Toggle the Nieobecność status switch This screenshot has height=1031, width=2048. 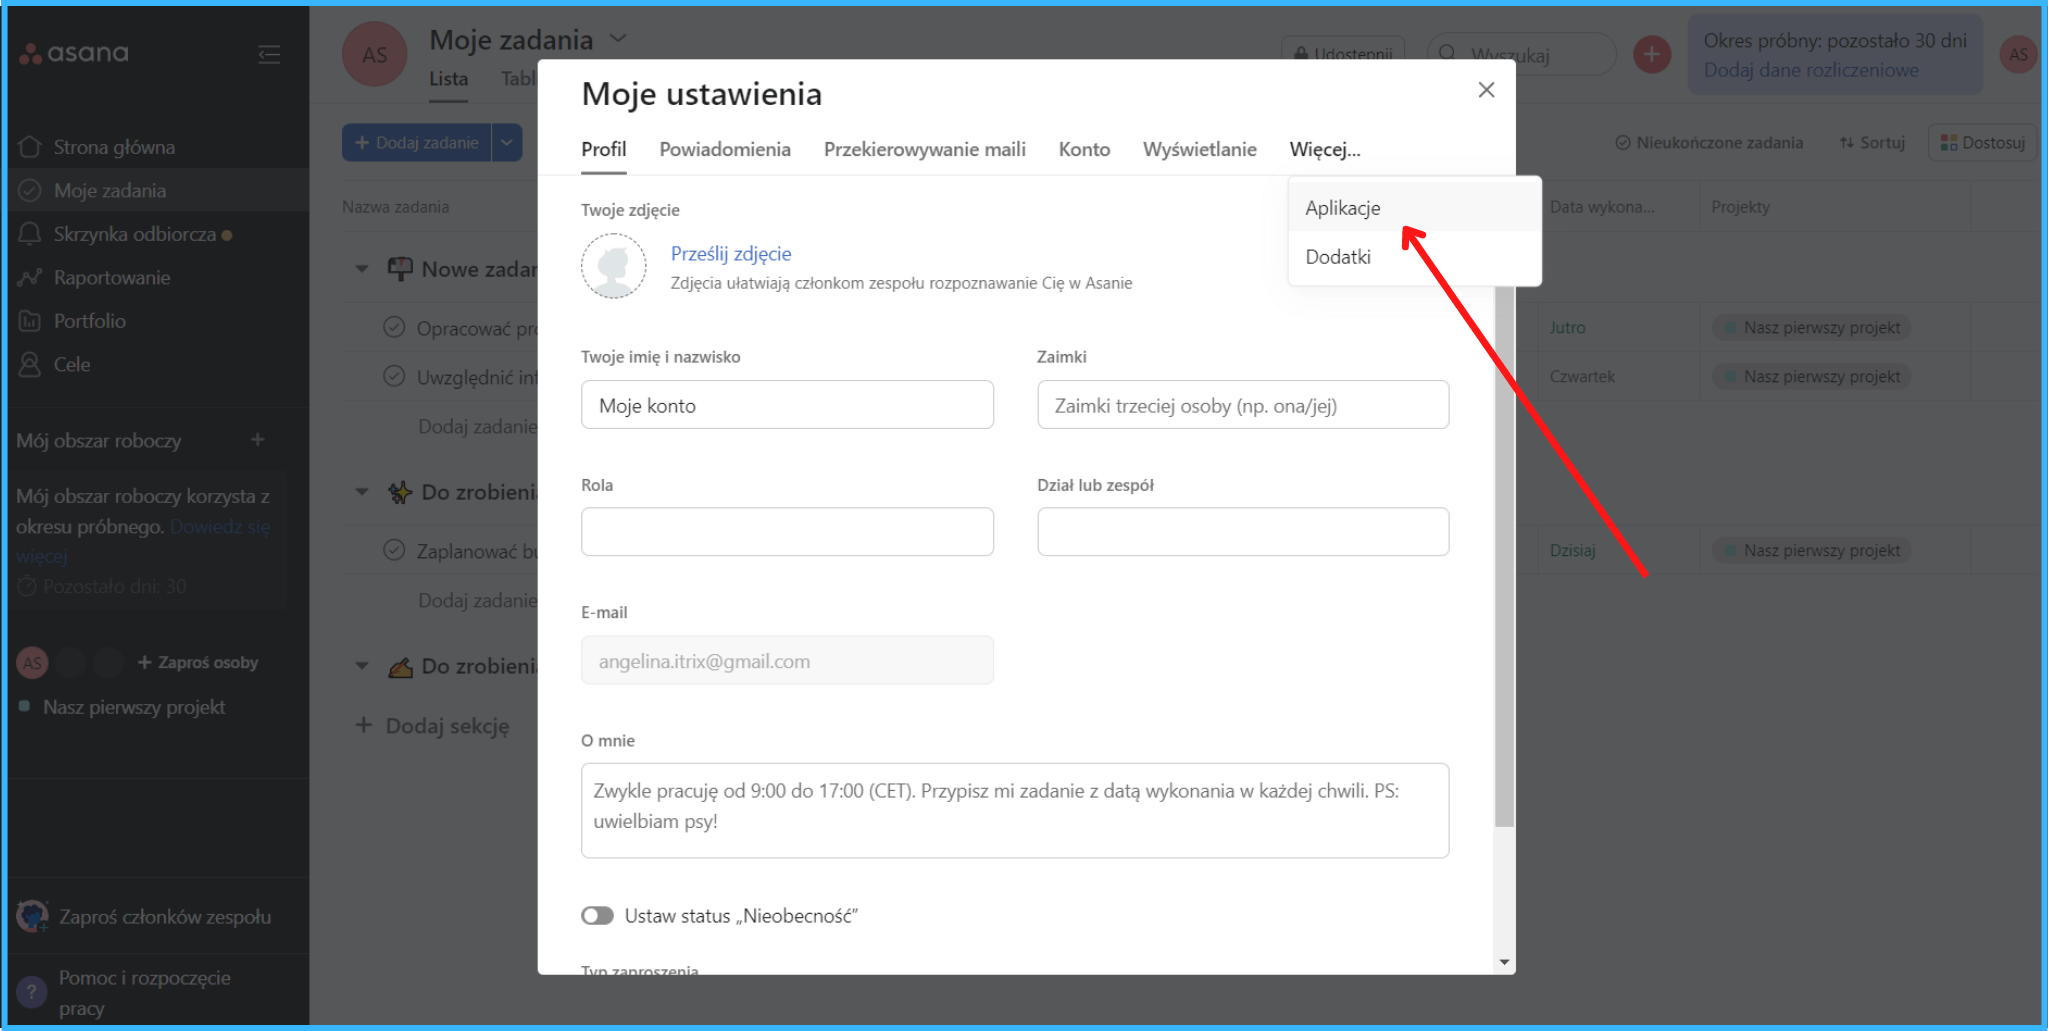click(x=597, y=916)
